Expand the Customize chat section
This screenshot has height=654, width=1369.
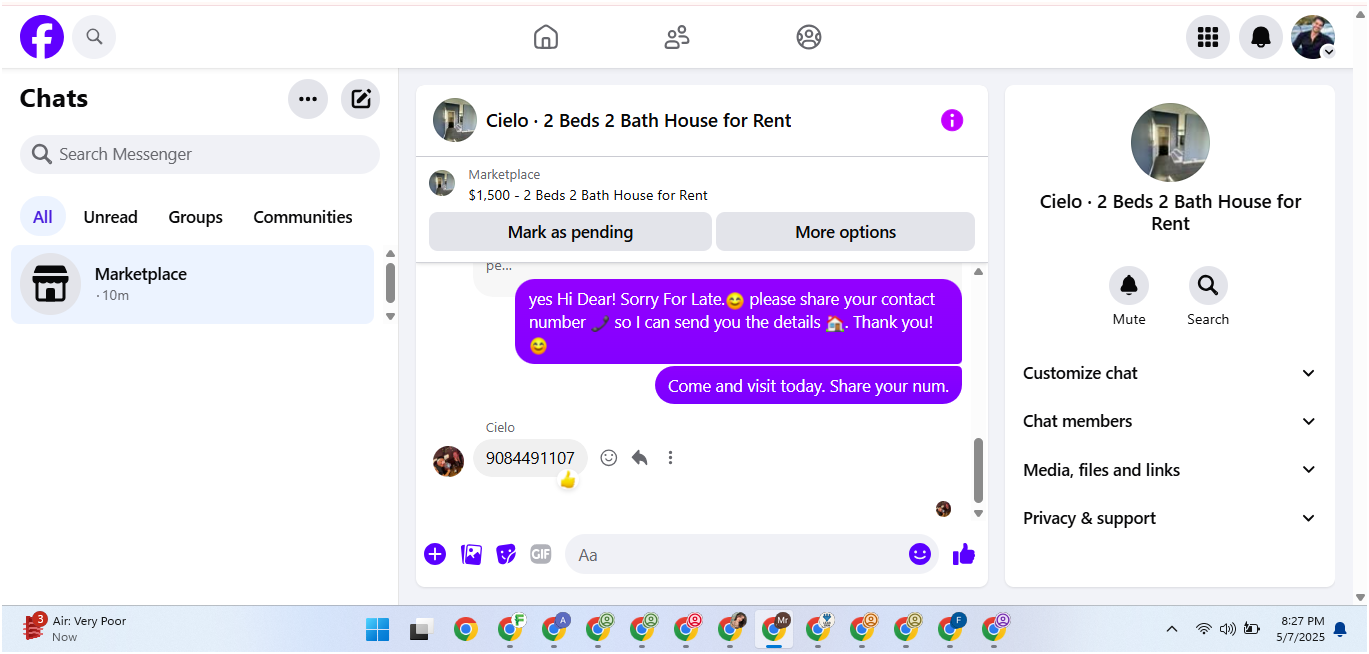pyautogui.click(x=1169, y=373)
